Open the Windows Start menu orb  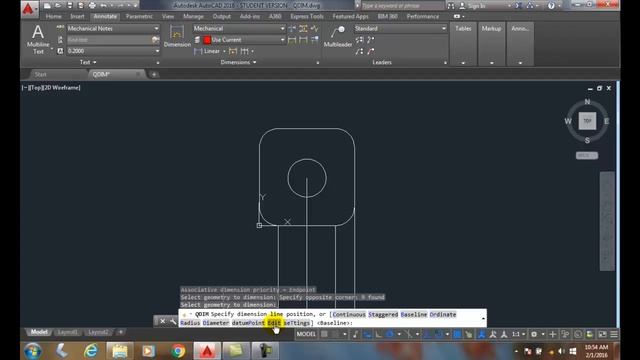pos(33,351)
